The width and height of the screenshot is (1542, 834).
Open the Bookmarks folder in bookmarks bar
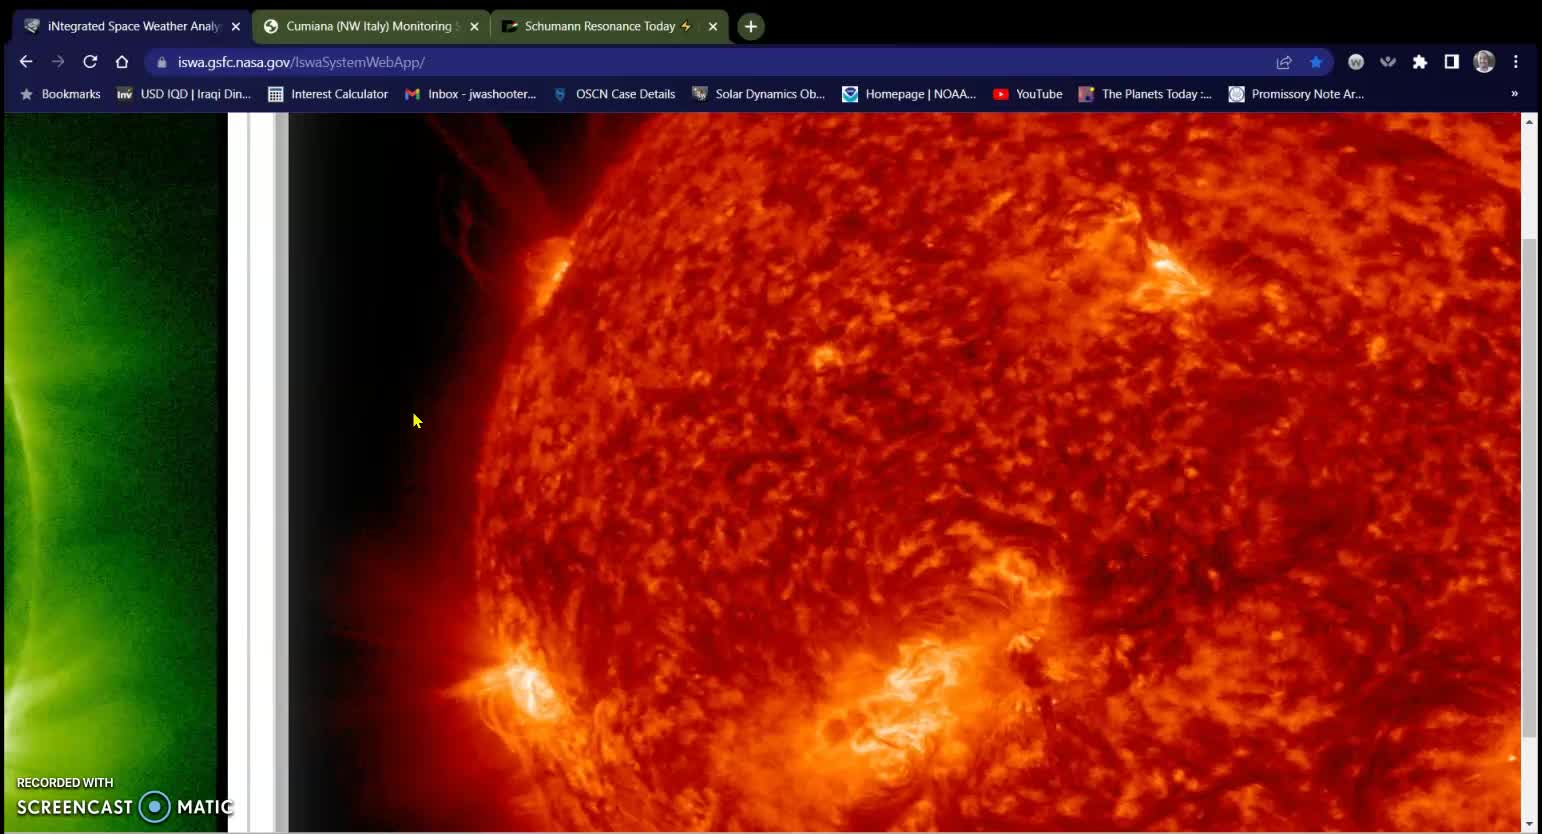tap(60, 94)
